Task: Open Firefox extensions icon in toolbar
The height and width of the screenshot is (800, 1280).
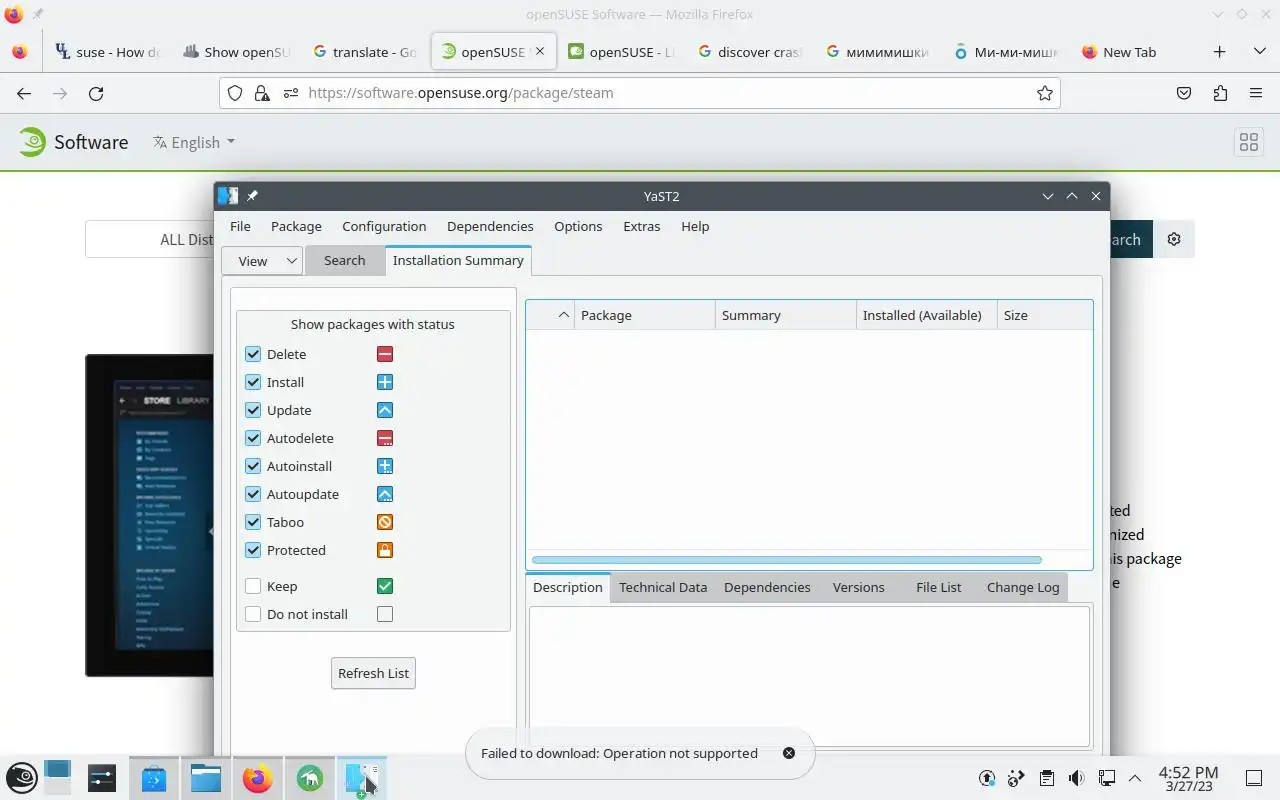Action: click(1220, 93)
